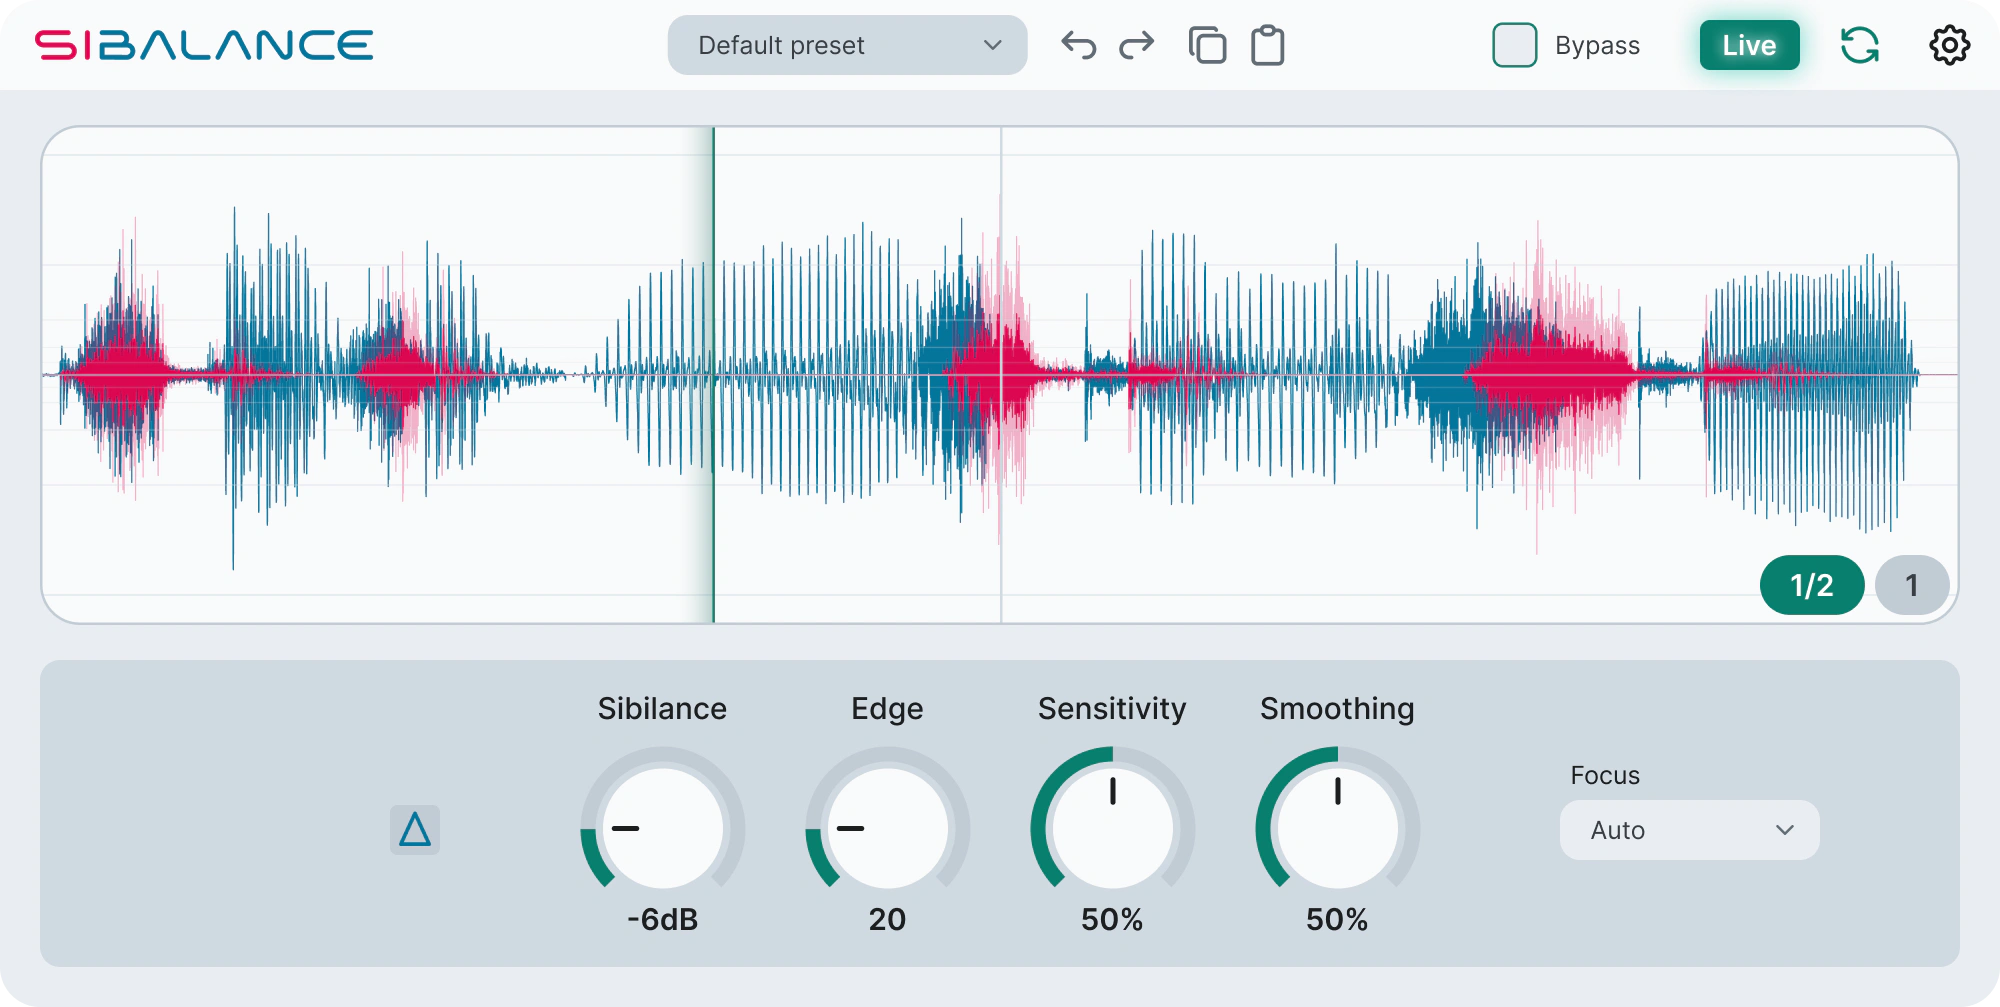Copy settings with the copy icon
Screen dimensions: 2000x1007
(1207, 45)
